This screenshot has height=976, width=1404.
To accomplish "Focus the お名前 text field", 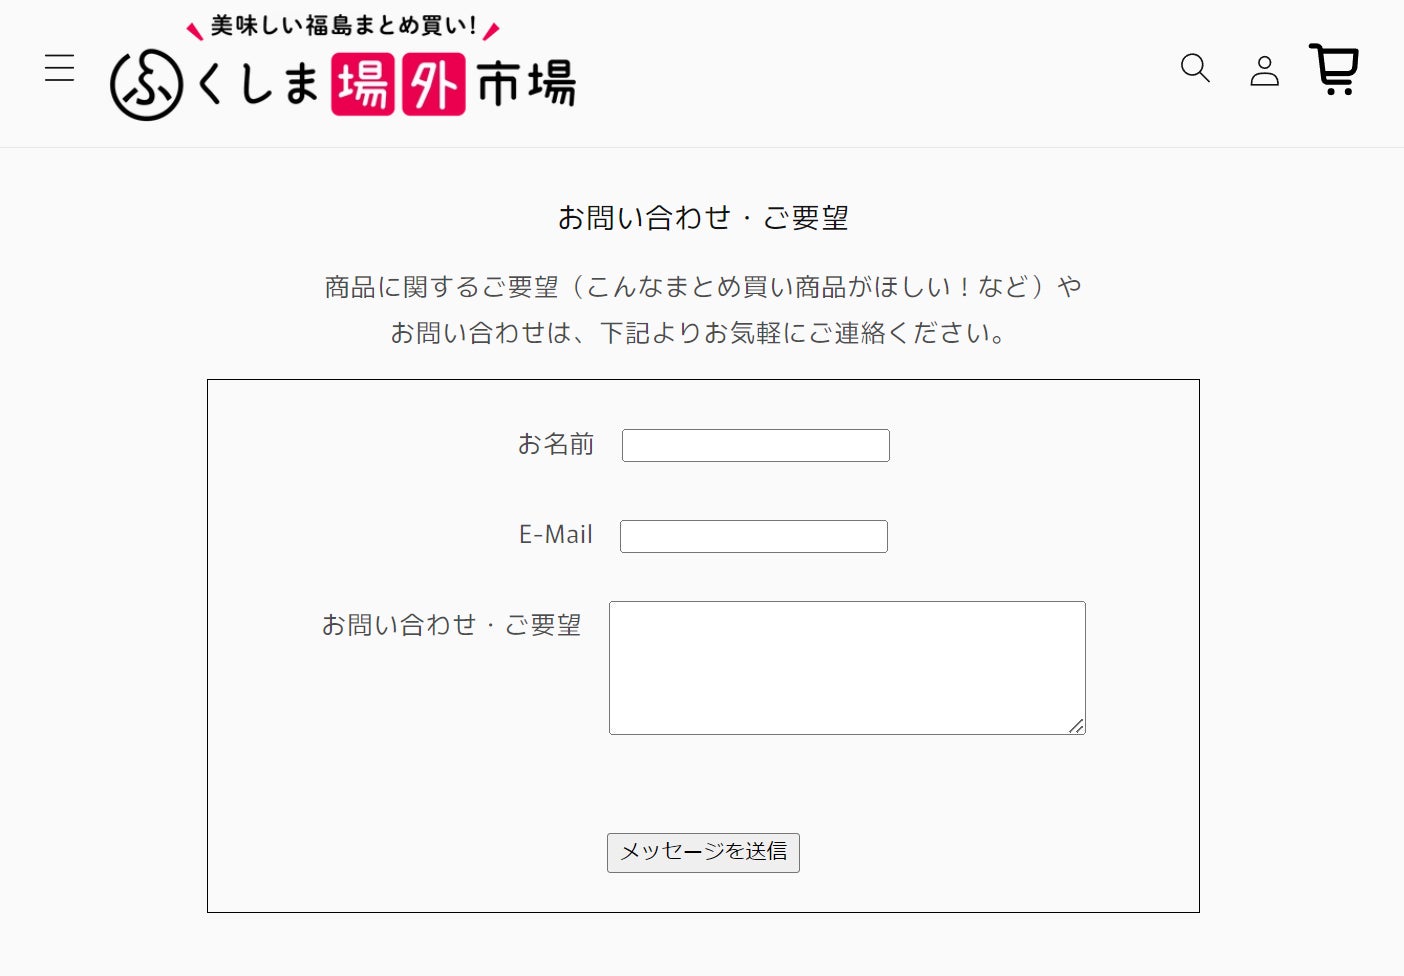I will tap(755, 446).
